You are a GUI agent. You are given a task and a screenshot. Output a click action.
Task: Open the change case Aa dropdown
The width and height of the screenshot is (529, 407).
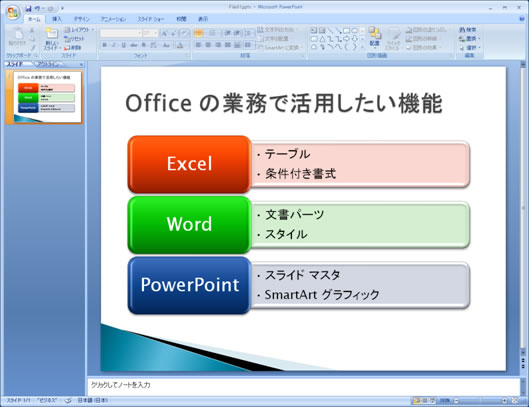(166, 45)
